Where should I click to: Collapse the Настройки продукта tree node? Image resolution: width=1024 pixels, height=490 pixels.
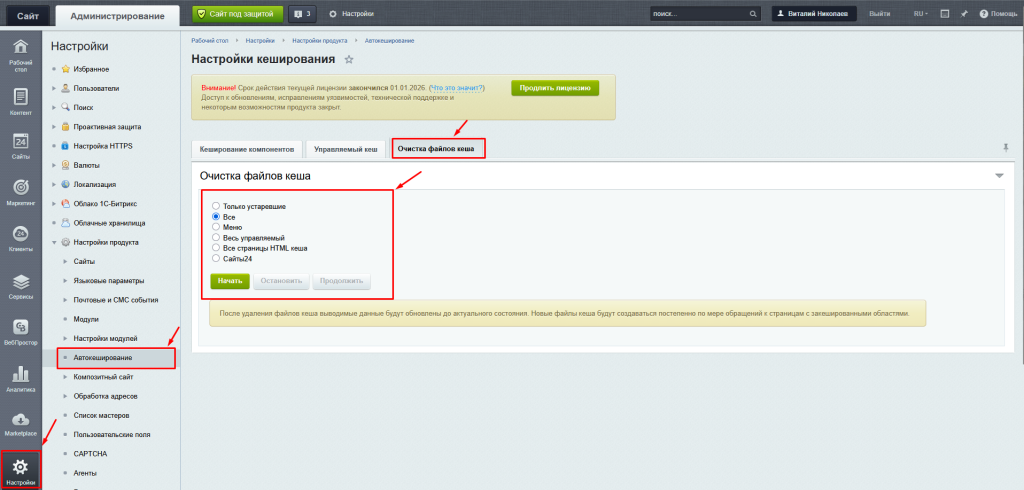[x=54, y=242]
